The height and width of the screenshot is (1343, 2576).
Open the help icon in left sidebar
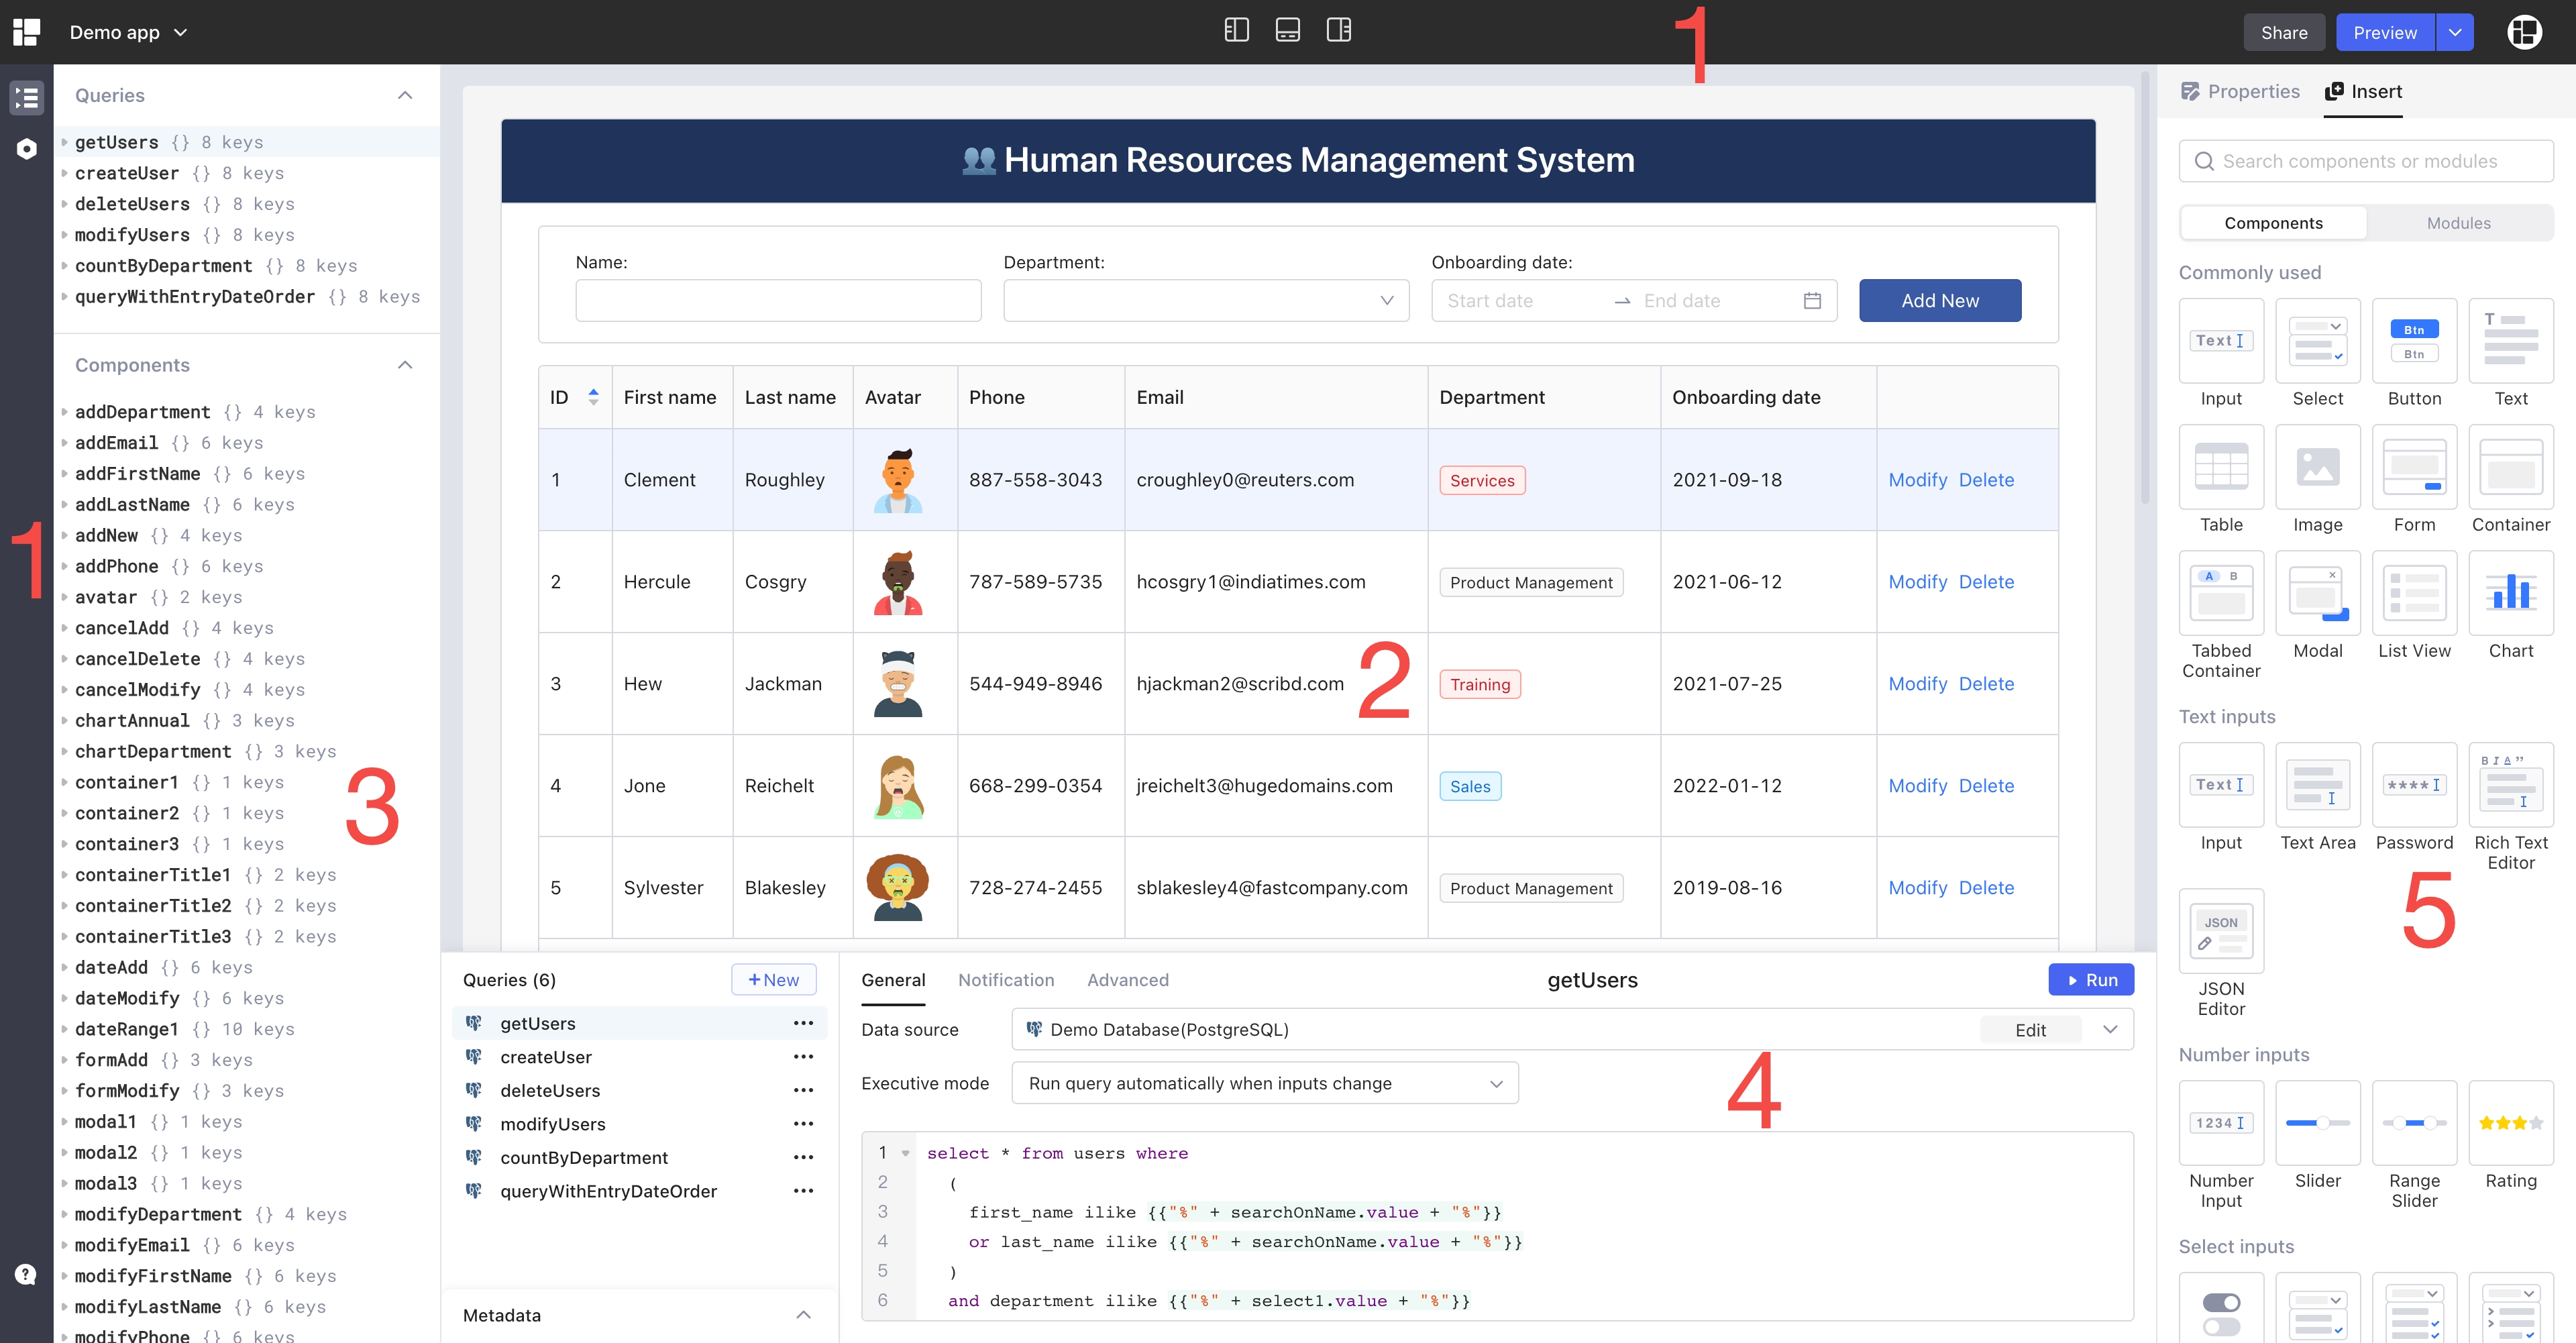tap(26, 1274)
